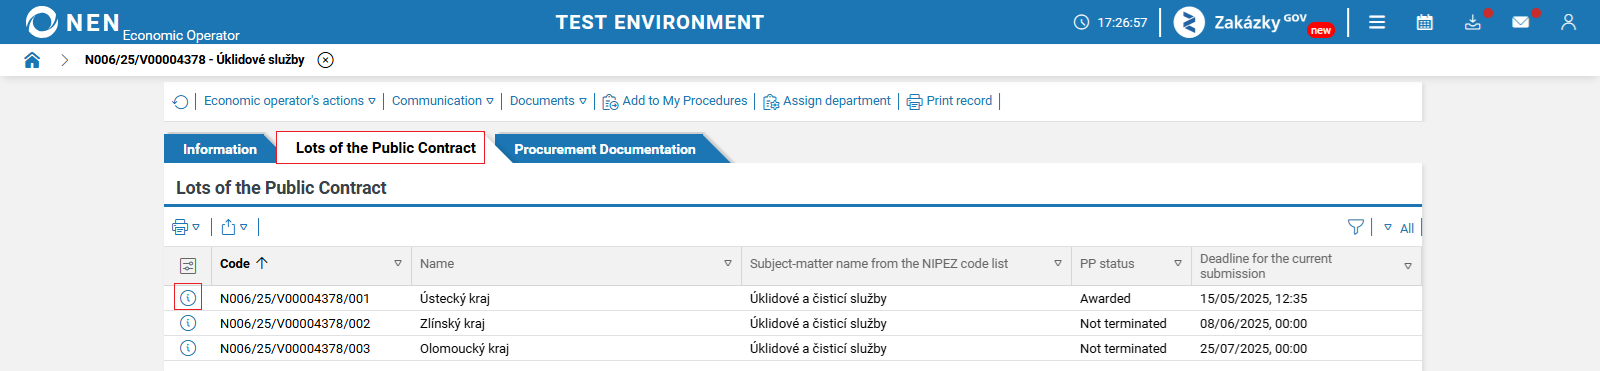Click deadline 08/06/2025, 00:00
This screenshot has width=1600, height=371.
click(1253, 324)
